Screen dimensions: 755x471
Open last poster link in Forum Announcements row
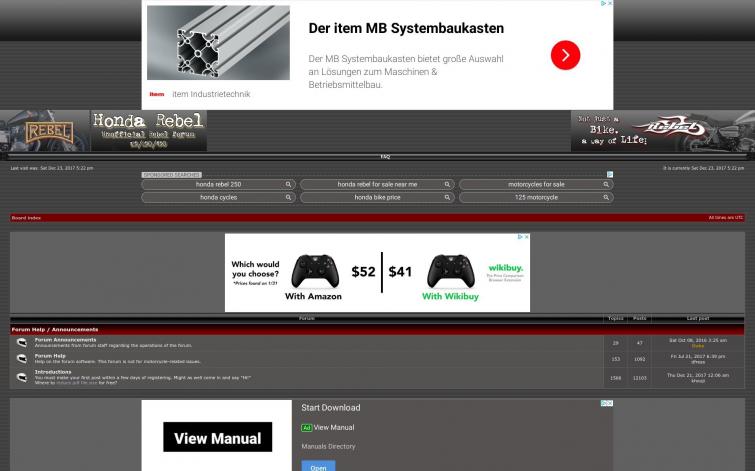pyautogui.click(x=698, y=346)
